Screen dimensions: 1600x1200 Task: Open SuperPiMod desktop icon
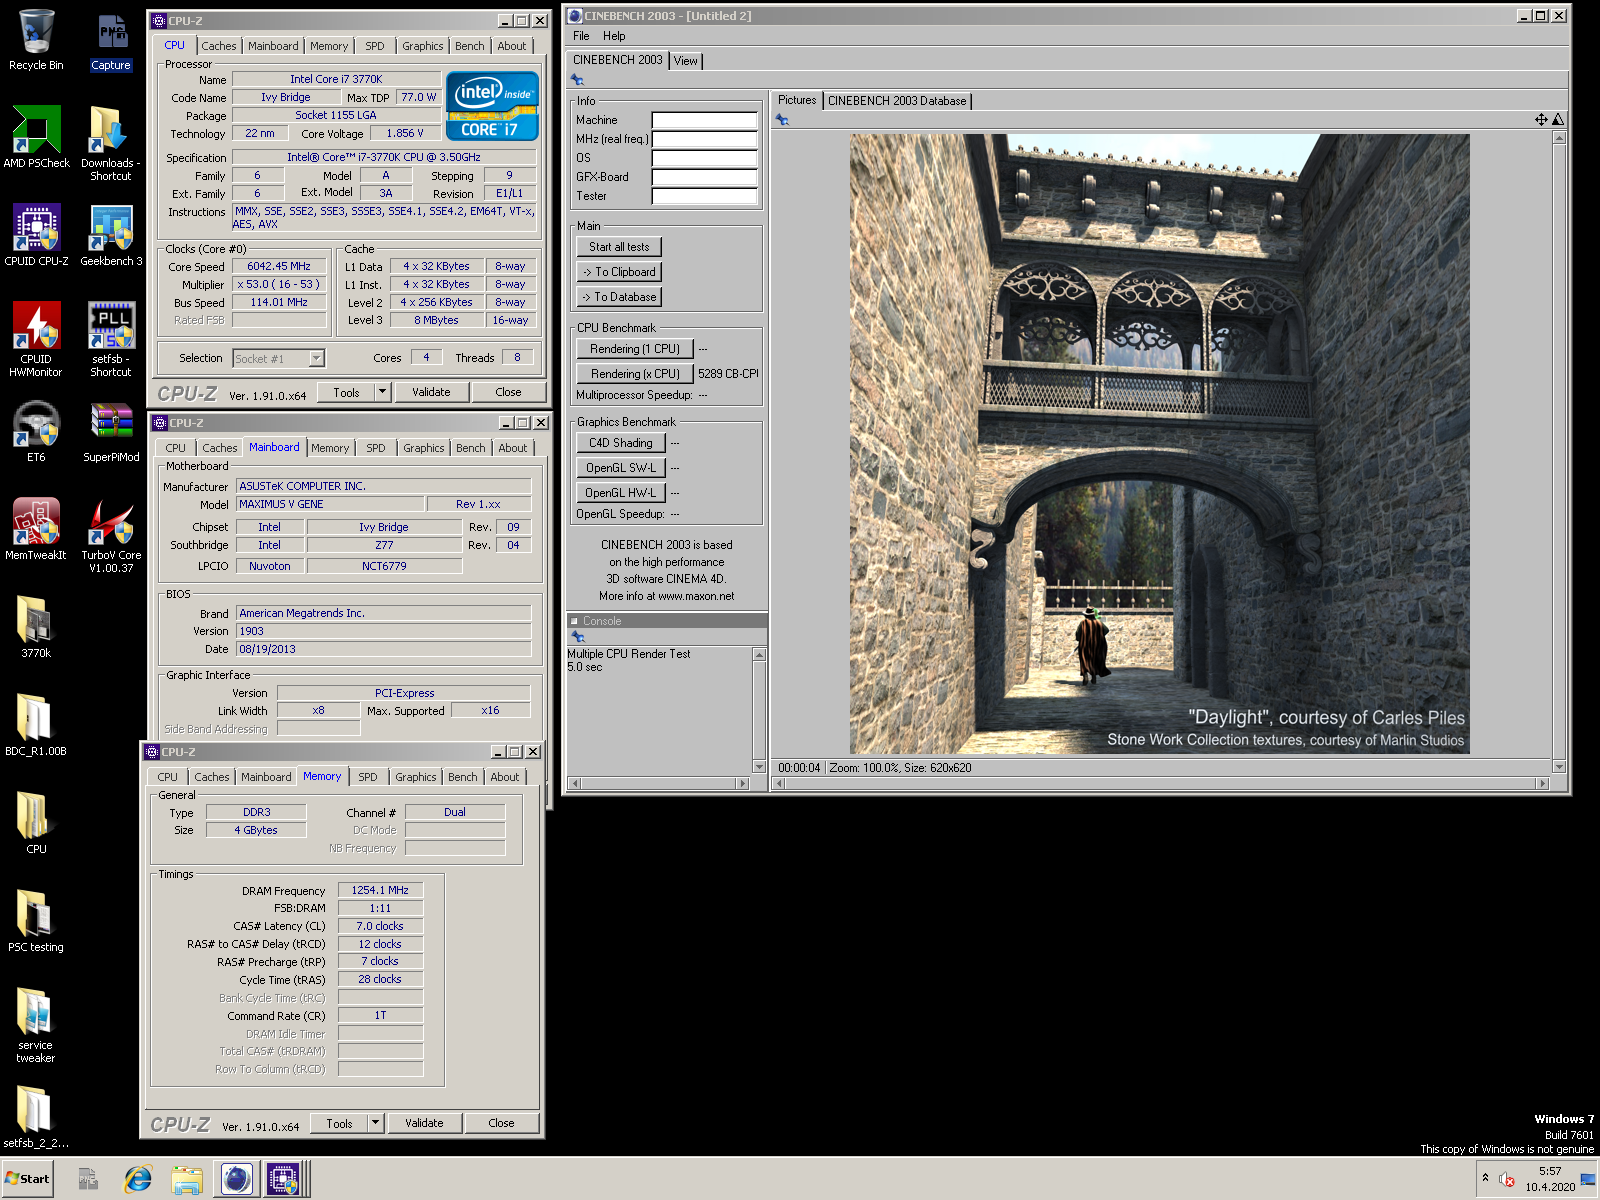(x=111, y=431)
